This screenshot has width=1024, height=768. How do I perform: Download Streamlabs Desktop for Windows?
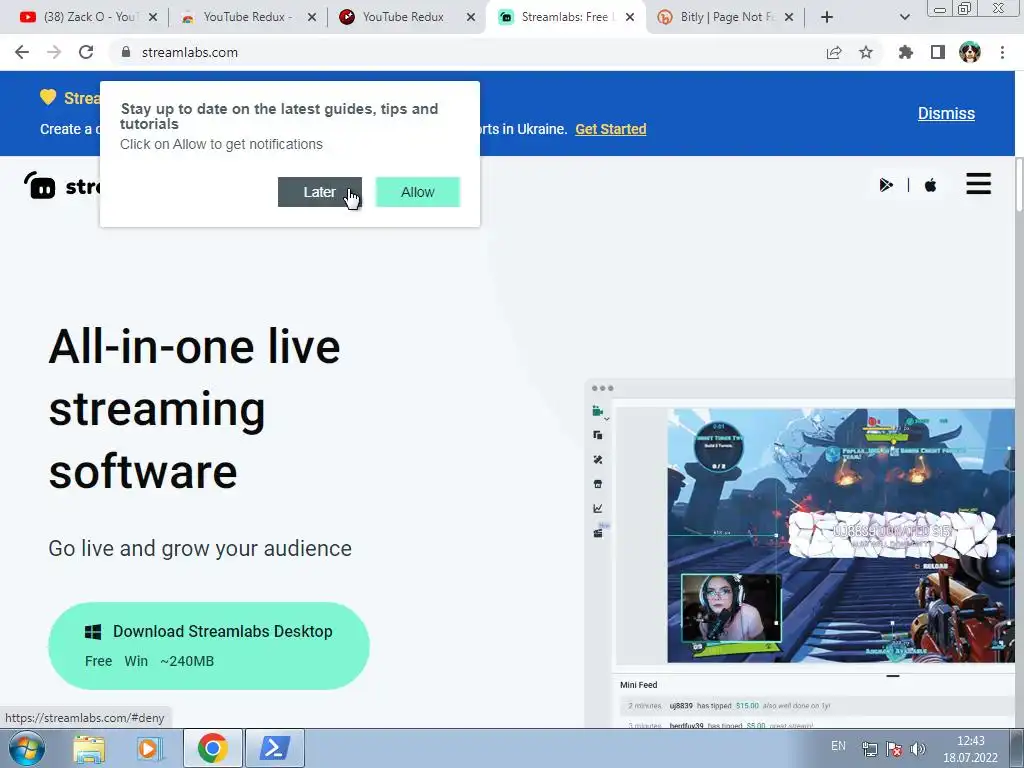pos(209,645)
